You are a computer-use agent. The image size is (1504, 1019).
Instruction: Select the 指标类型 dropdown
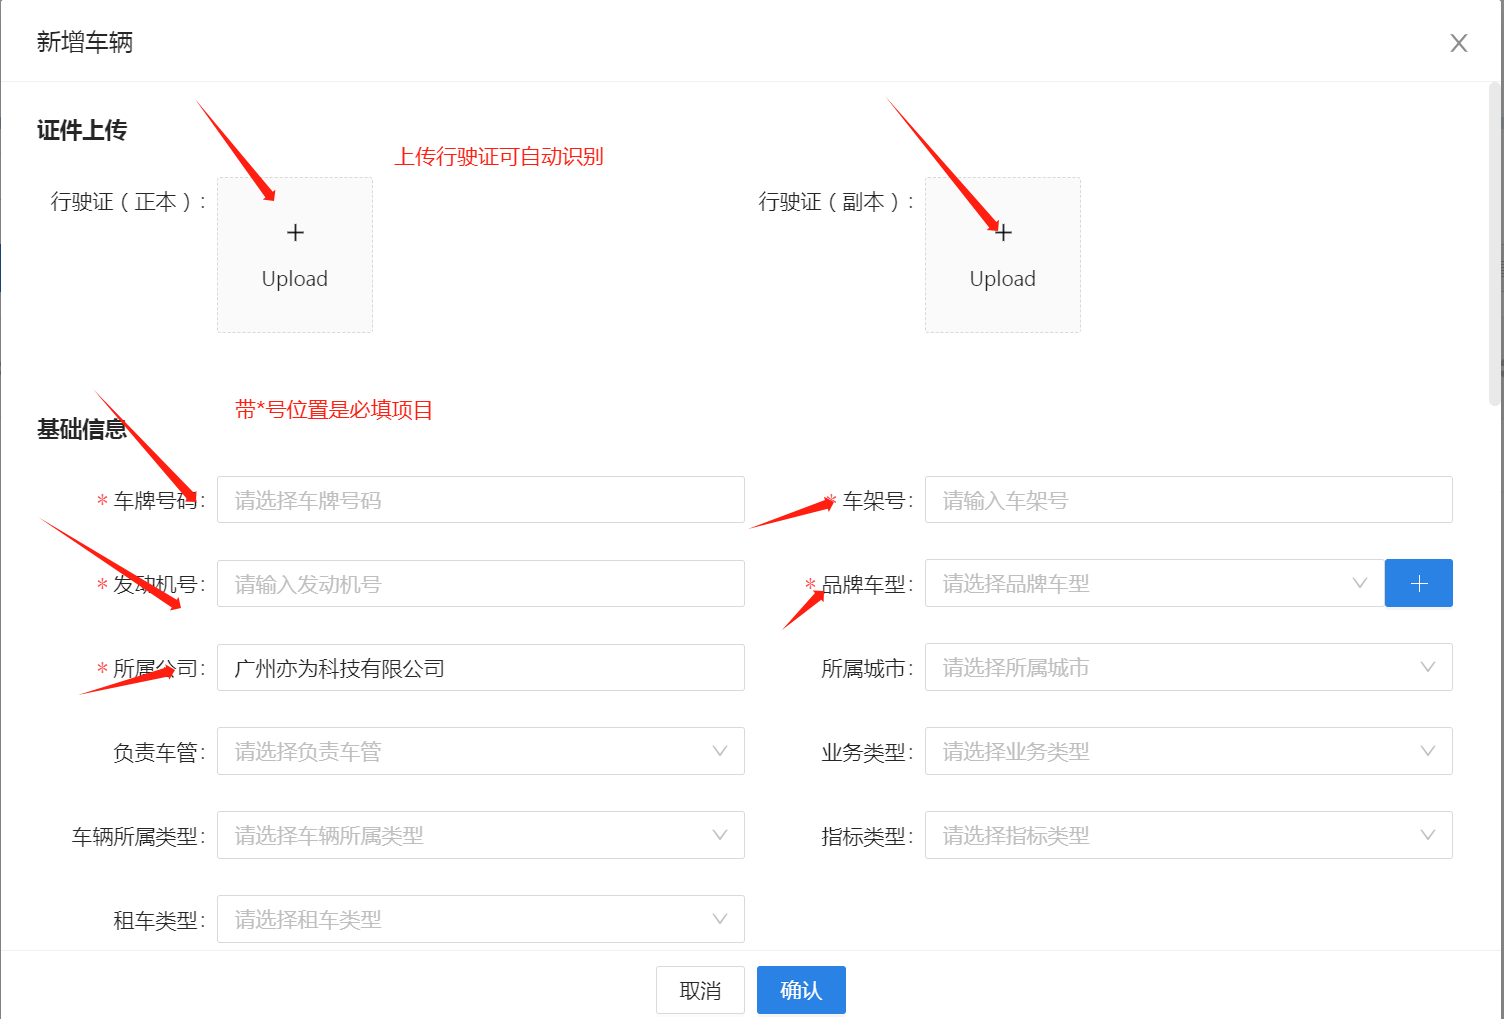point(1187,835)
